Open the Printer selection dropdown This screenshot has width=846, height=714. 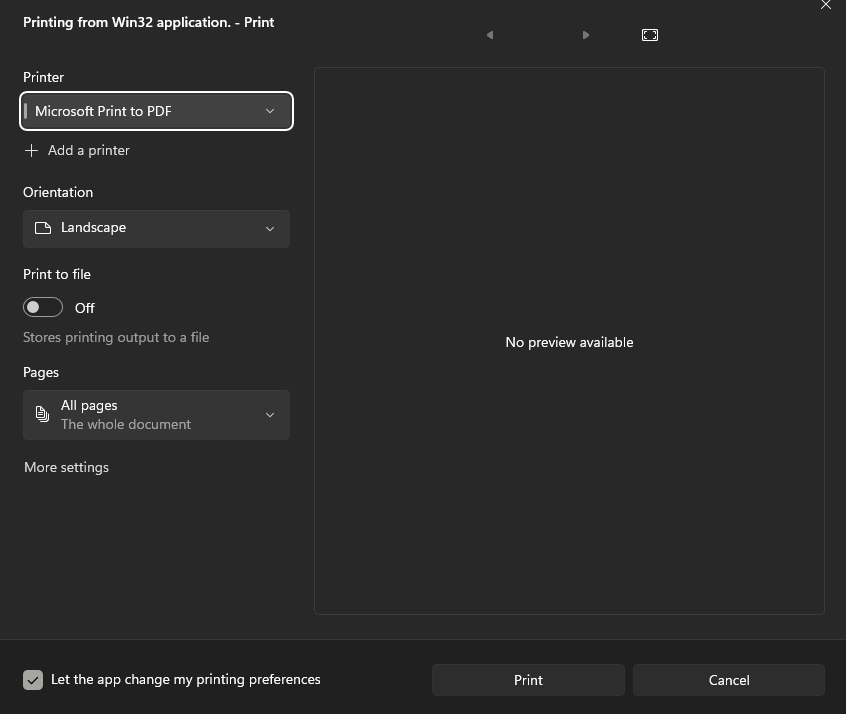156,111
